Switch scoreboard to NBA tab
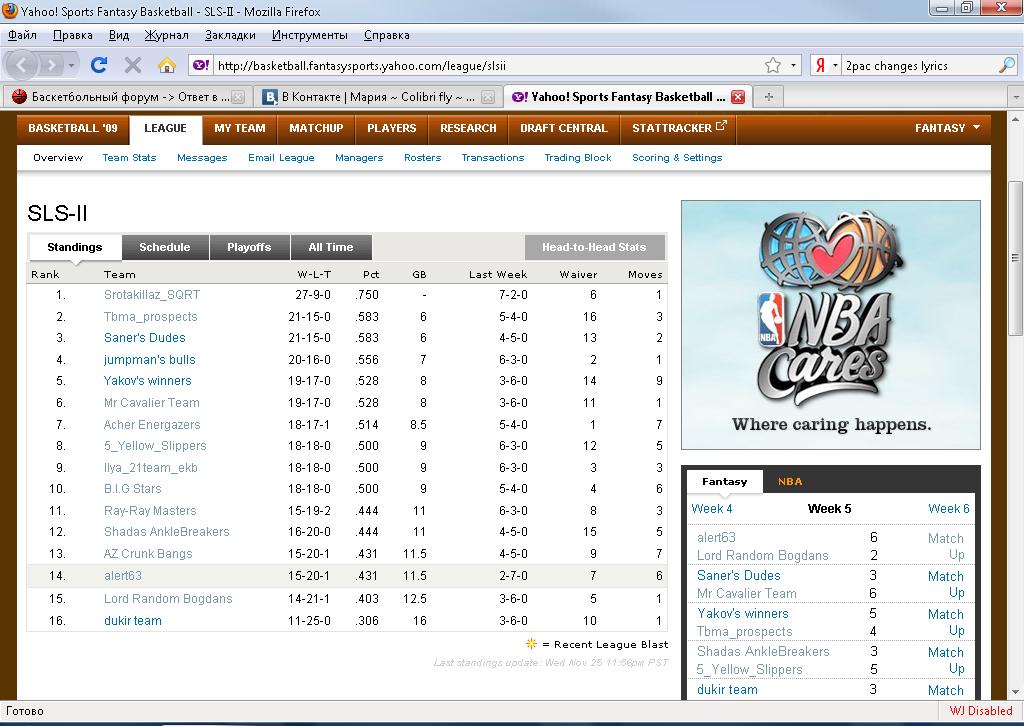Screen dimensions: 1024x726 (x=790, y=481)
